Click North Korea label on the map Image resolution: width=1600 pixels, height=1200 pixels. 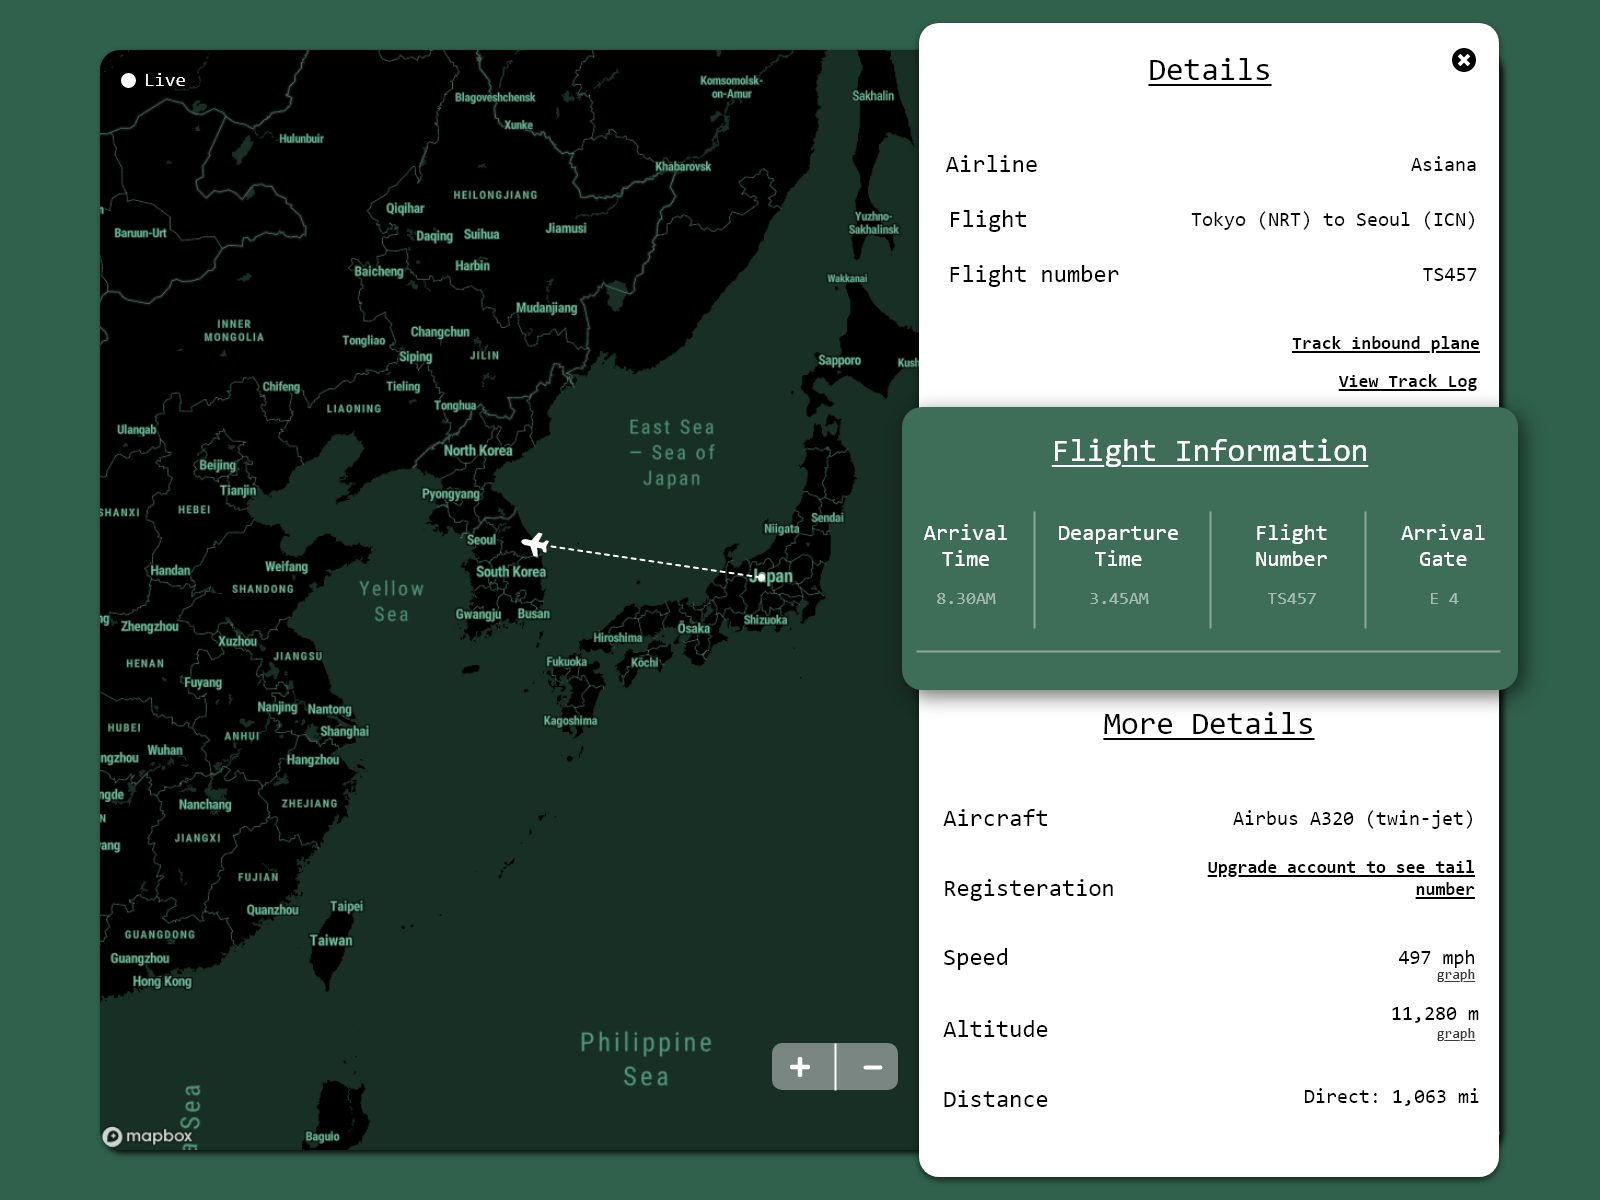pyautogui.click(x=478, y=450)
